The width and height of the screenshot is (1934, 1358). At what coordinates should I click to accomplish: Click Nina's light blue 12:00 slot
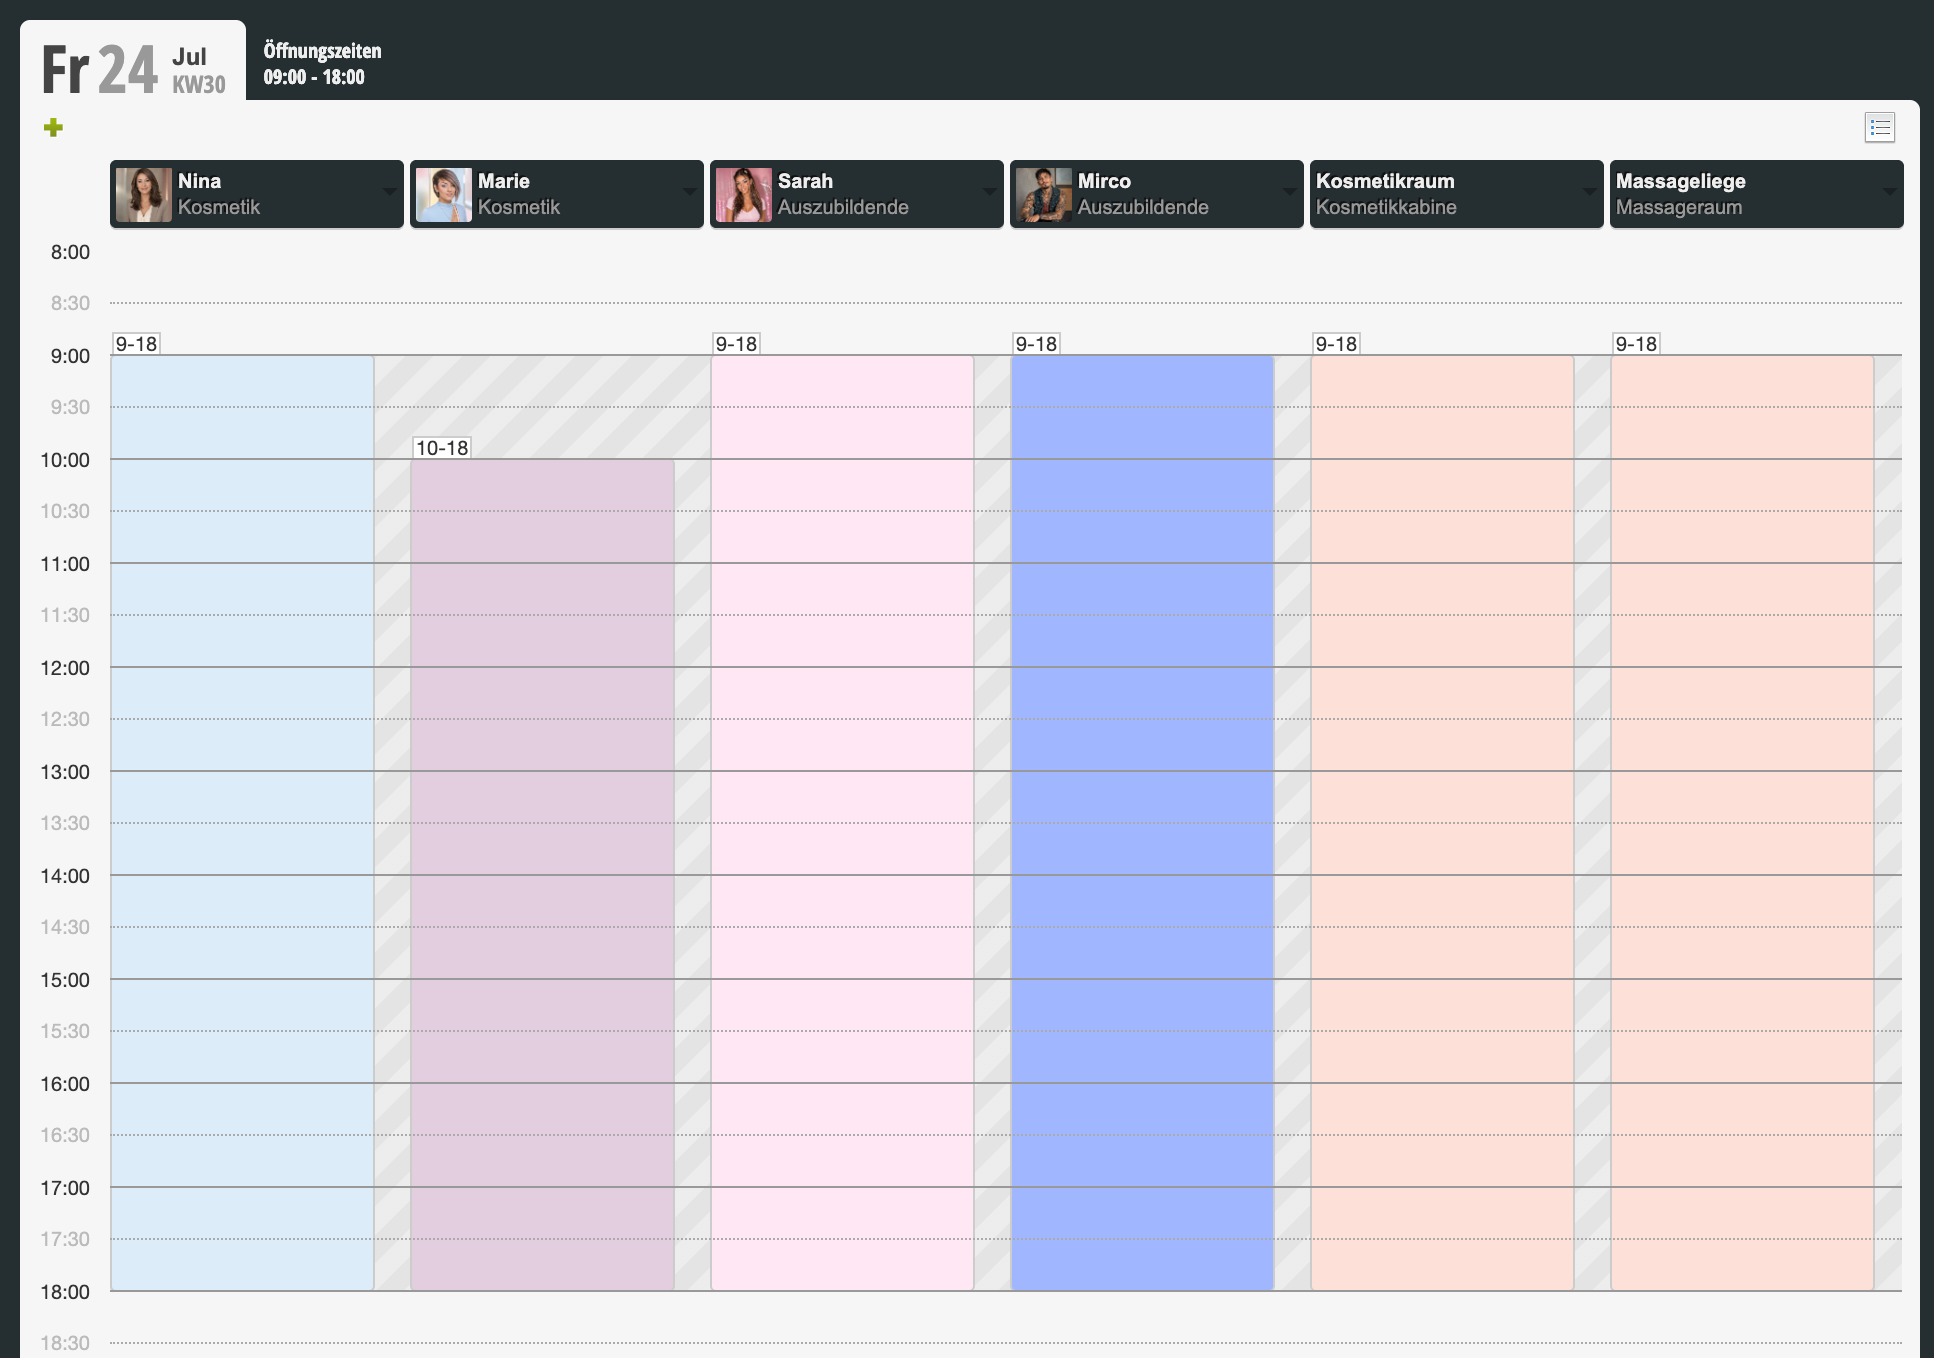tap(242, 692)
